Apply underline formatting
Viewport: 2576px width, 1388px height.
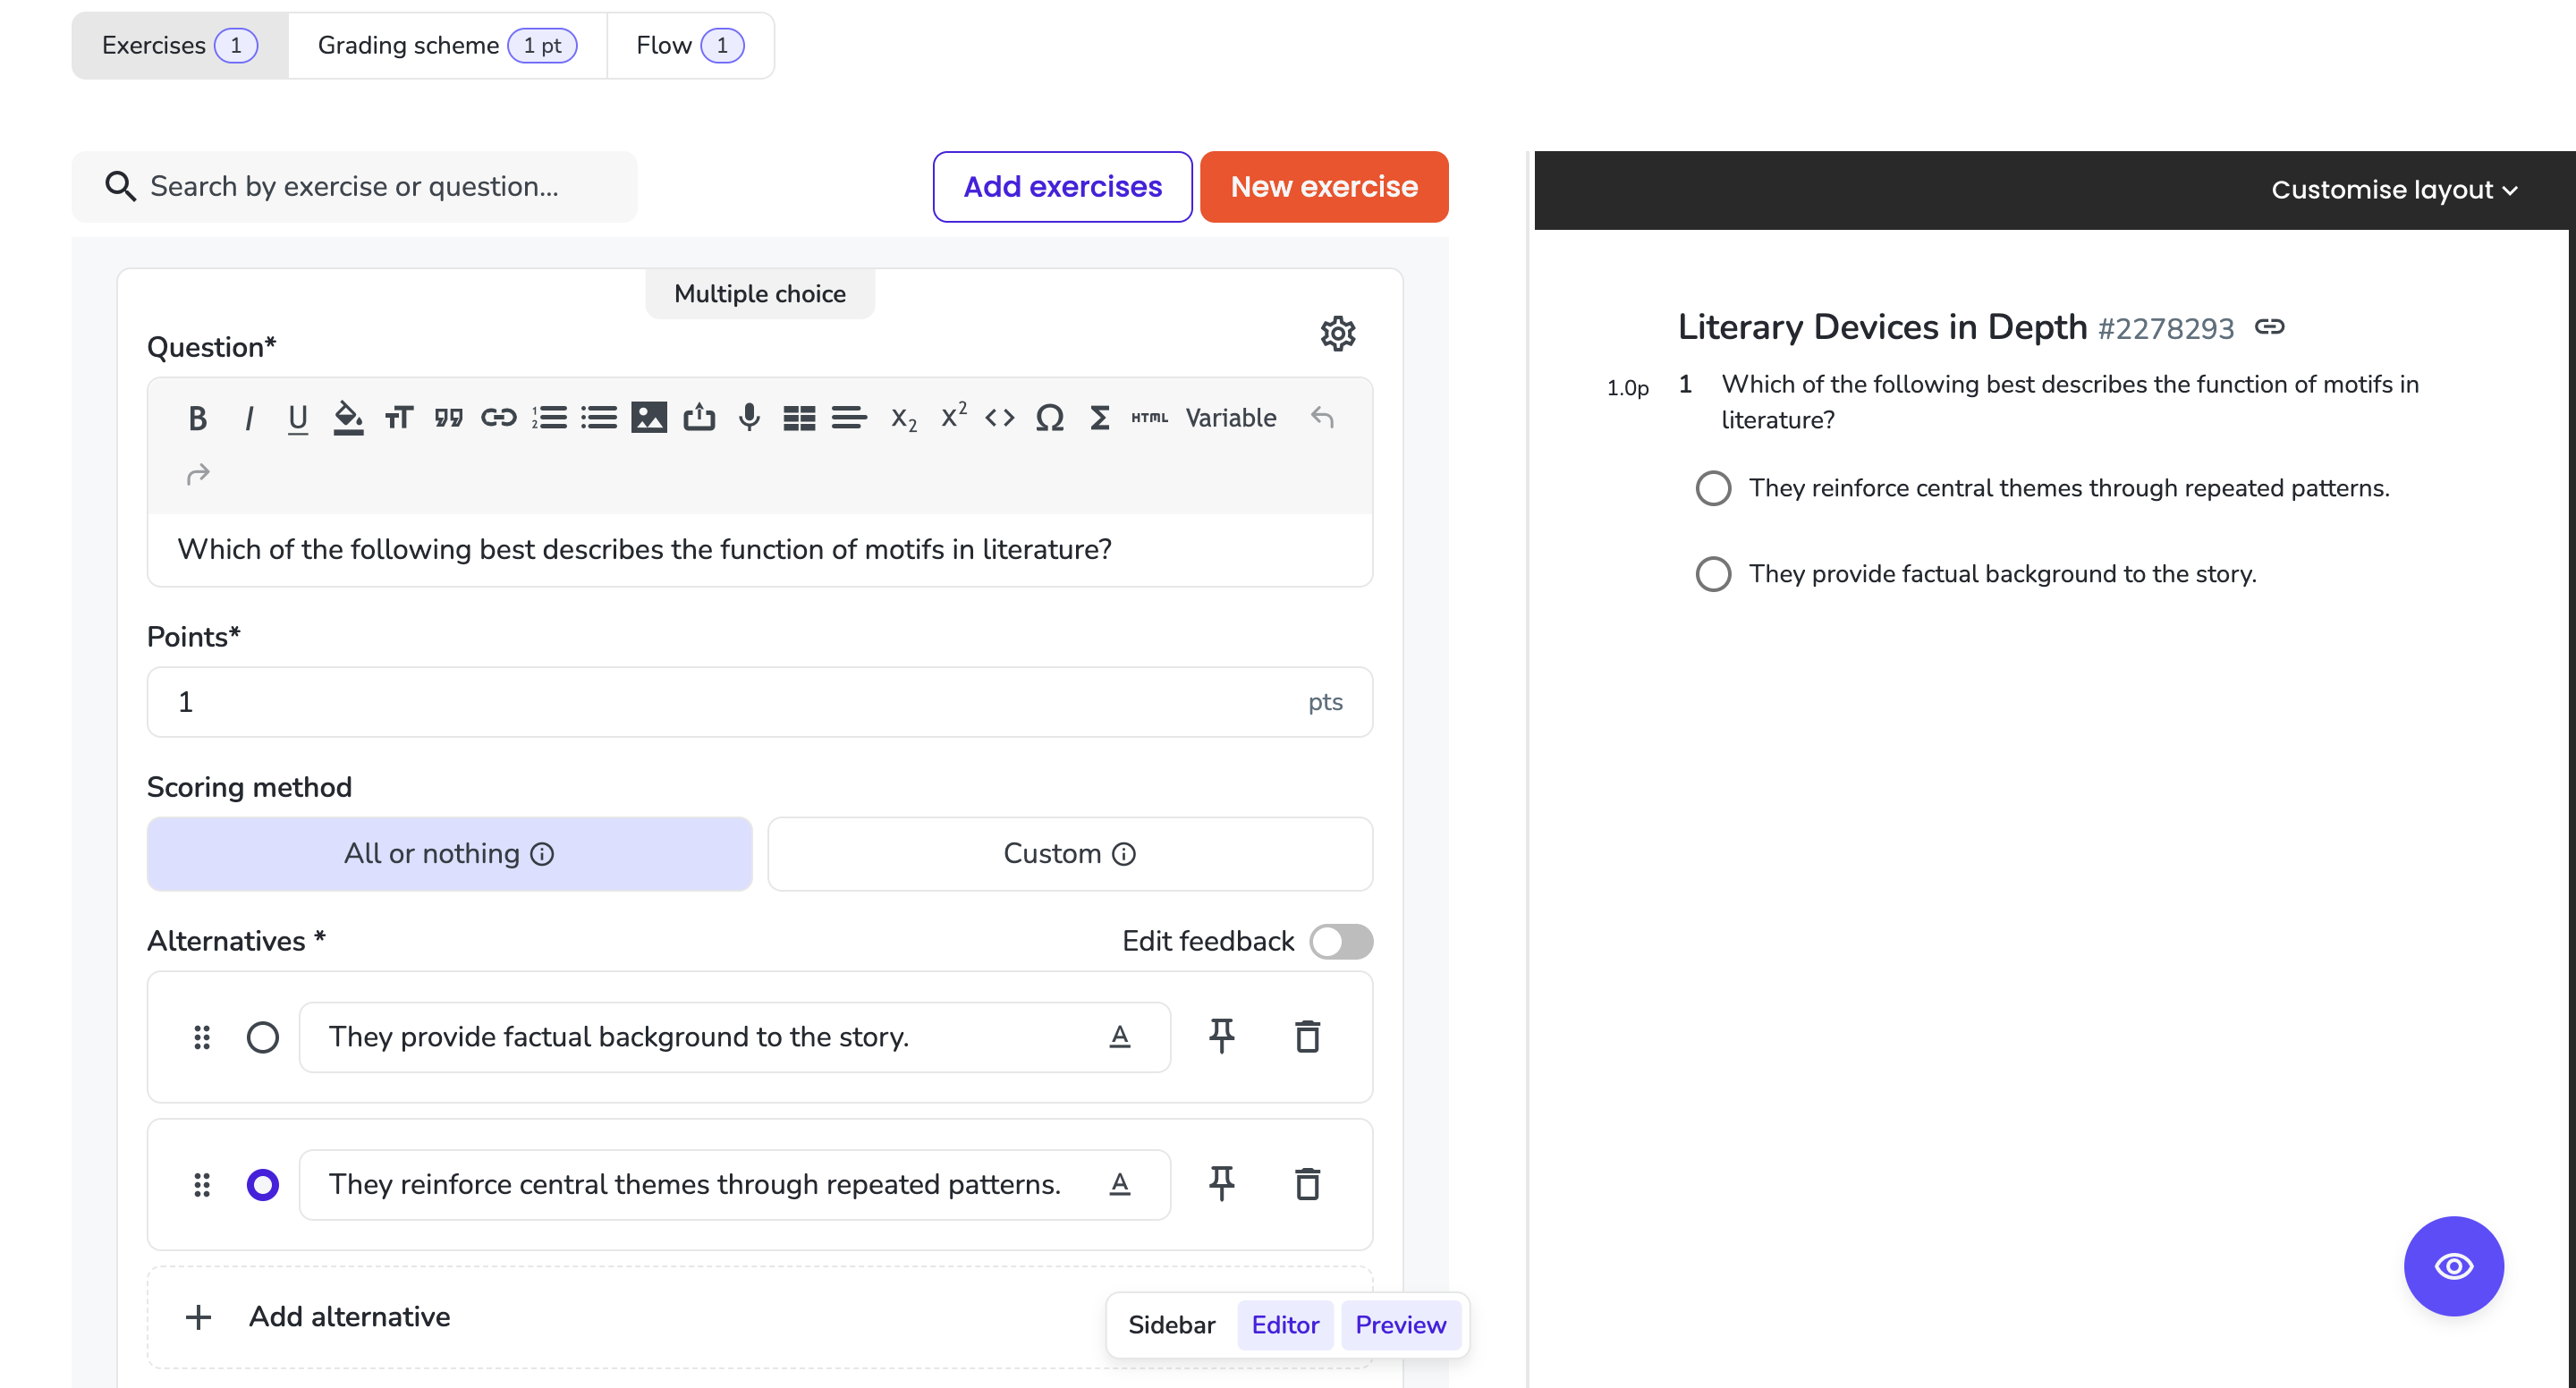click(x=297, y=418)
